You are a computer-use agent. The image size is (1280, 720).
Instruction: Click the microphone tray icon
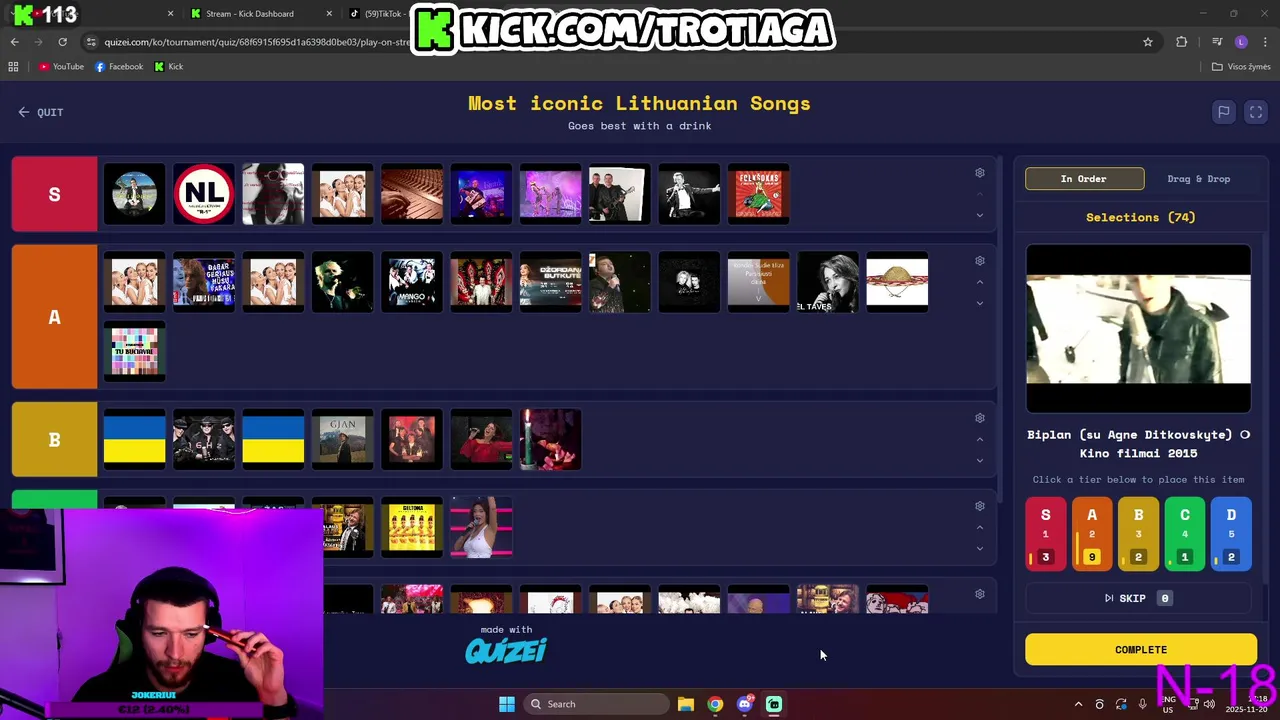click(x=1143, y=704)
